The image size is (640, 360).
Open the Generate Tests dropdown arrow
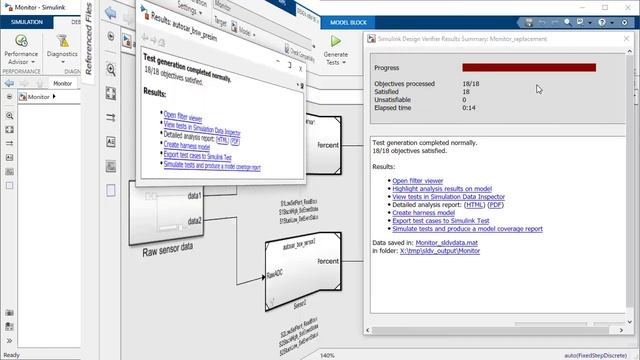coord(344,62)
